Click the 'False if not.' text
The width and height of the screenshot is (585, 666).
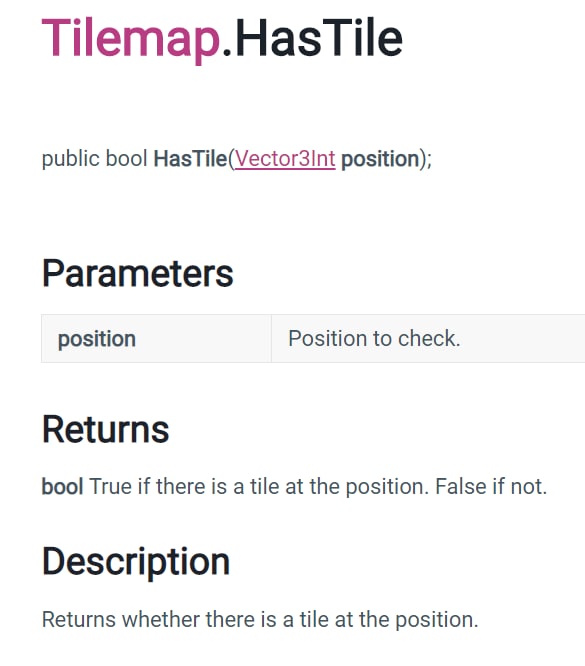click(x=491, y=486)
